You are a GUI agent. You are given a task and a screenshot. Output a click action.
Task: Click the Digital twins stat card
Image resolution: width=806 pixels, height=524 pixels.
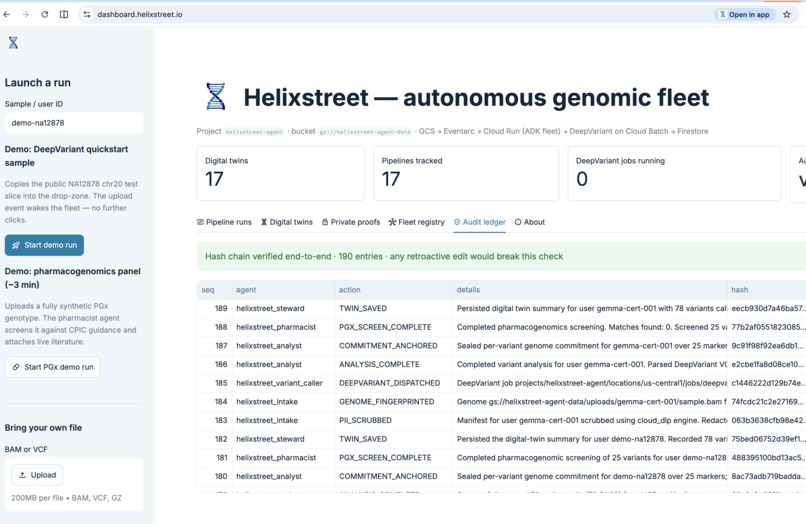[x=281, y=173]
